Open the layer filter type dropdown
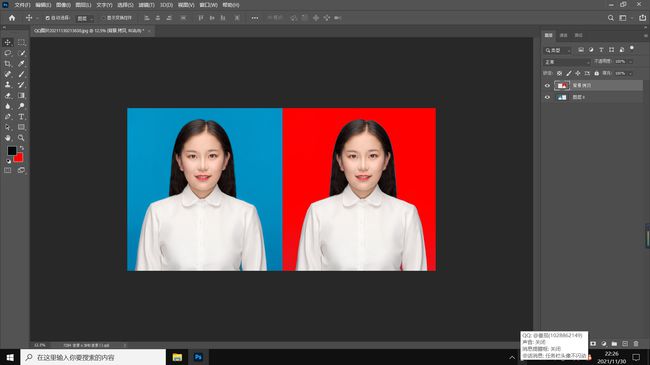Screen dimensions: 650x365 click(558, 50)
